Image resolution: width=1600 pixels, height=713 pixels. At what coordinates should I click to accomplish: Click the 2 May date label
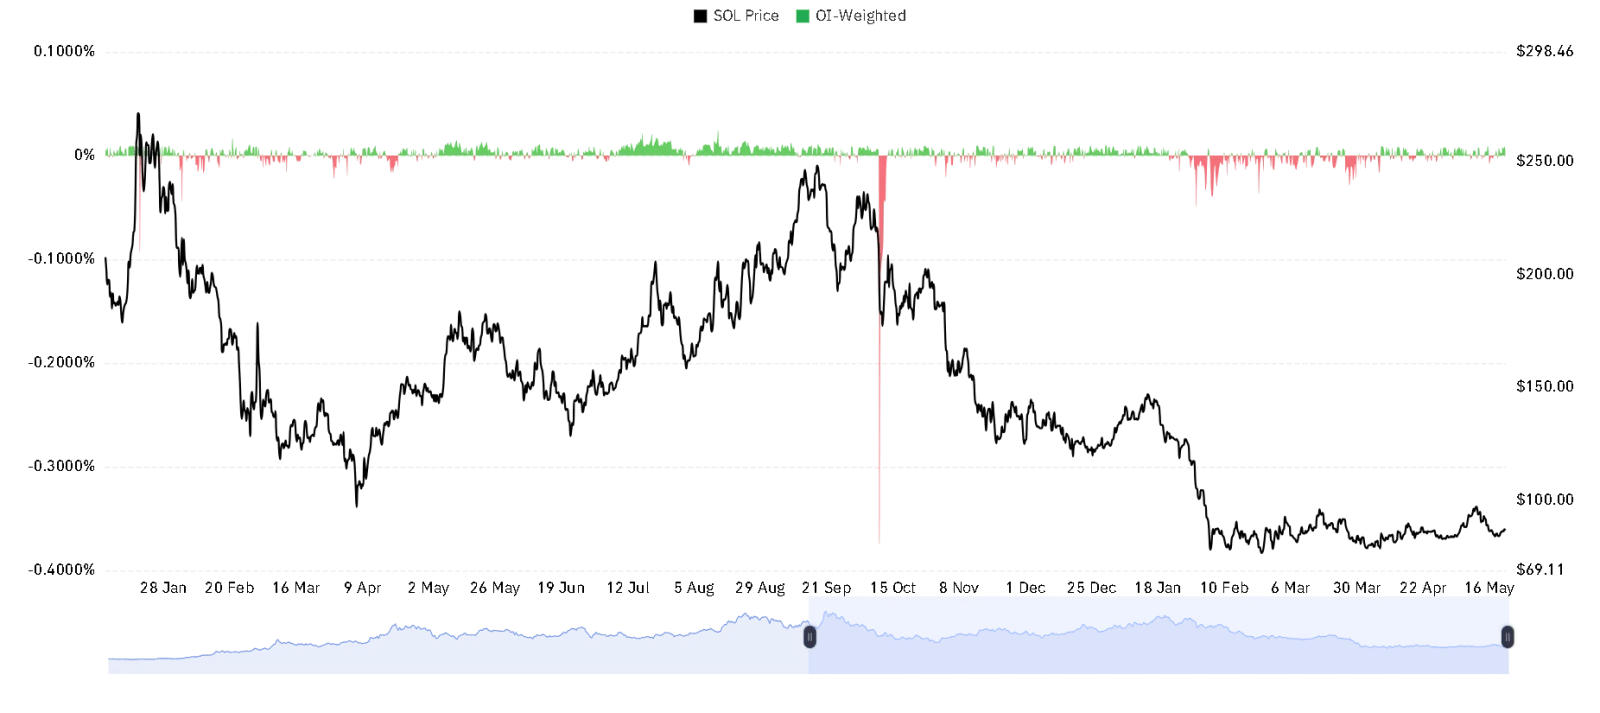pyautogui.click(x=428, y=588)
